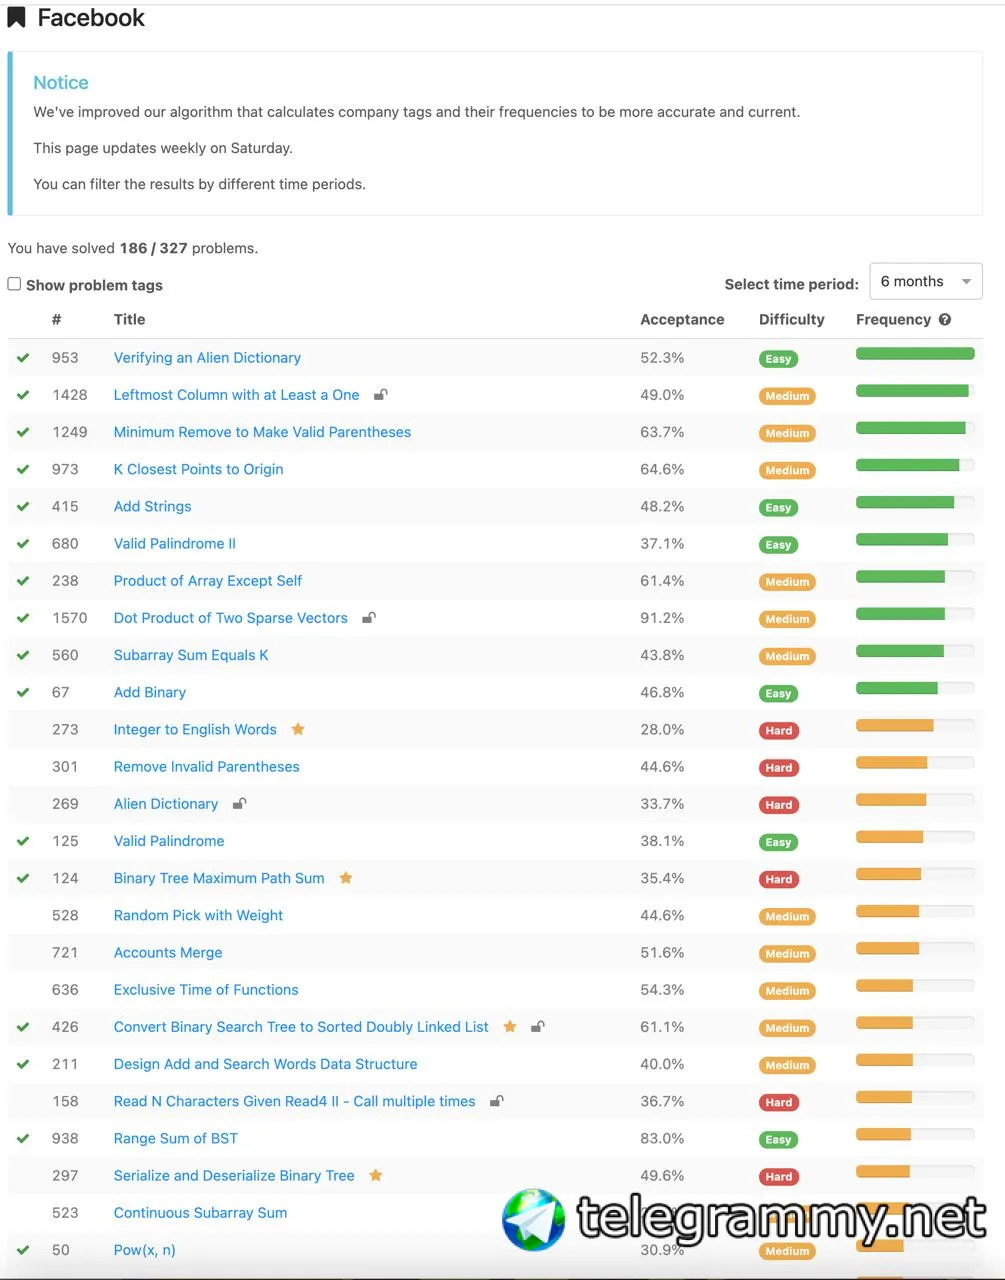
Task: Sort by the Acceptance column header
Action: [682, 320]
